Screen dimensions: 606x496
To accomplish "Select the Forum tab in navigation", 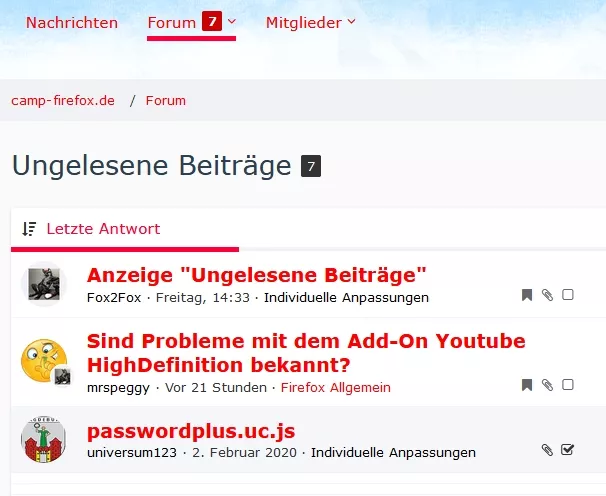I will (172, 22).
